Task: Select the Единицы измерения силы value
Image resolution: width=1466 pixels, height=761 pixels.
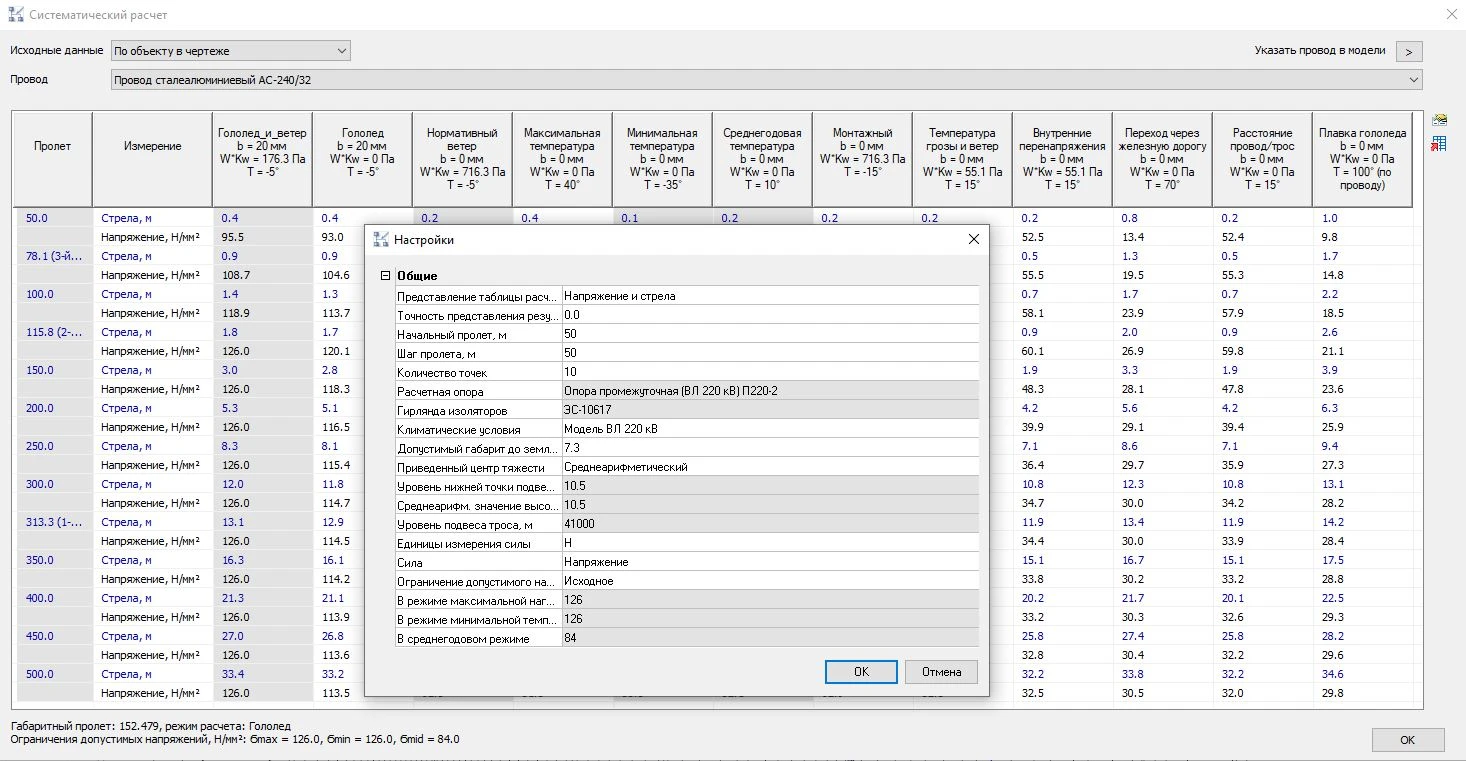Action: (x=770, y=543)
